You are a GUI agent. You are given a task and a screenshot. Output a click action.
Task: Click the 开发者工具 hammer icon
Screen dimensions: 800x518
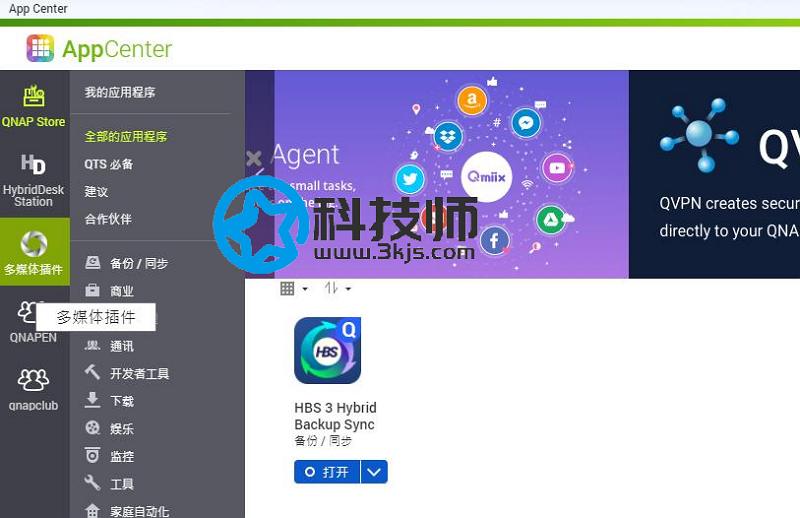pos(92,373)
